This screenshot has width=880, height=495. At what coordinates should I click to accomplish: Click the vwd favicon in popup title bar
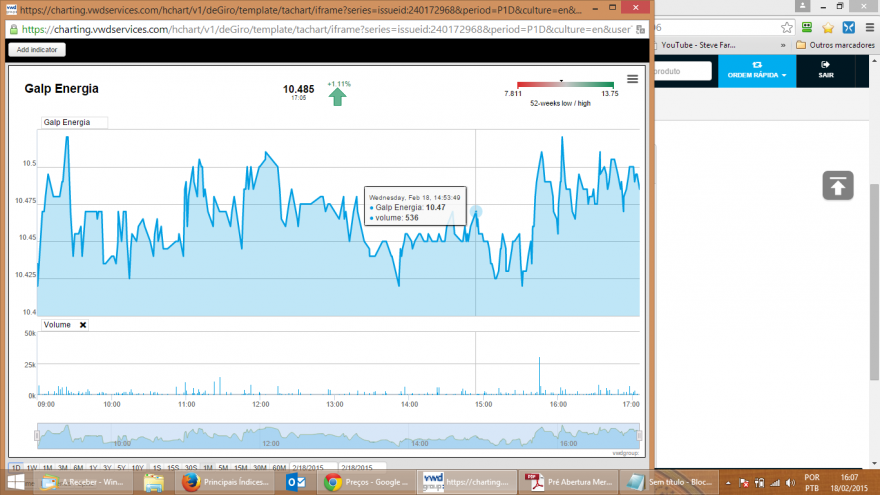coord(11,9)
